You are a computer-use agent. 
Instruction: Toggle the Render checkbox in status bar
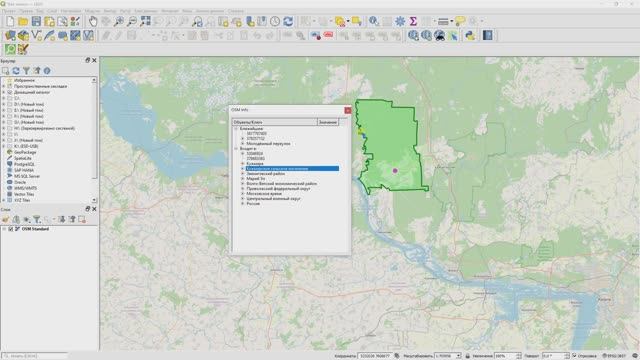(x=574, y=356)
